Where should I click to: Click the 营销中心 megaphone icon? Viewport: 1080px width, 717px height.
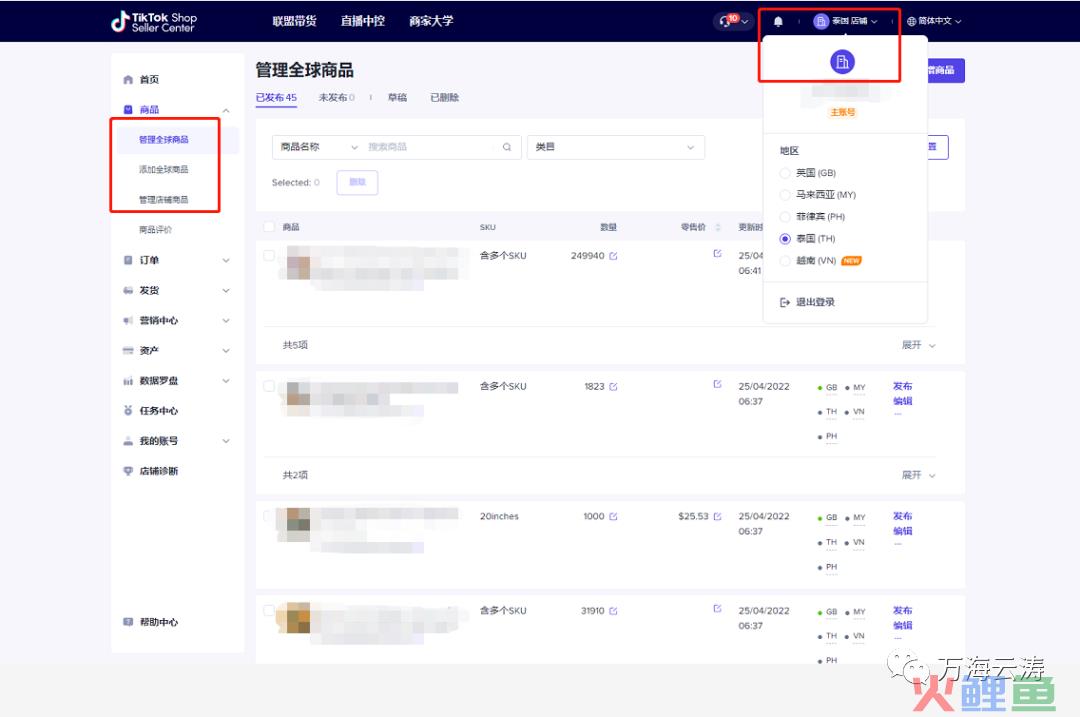[127, 320]
